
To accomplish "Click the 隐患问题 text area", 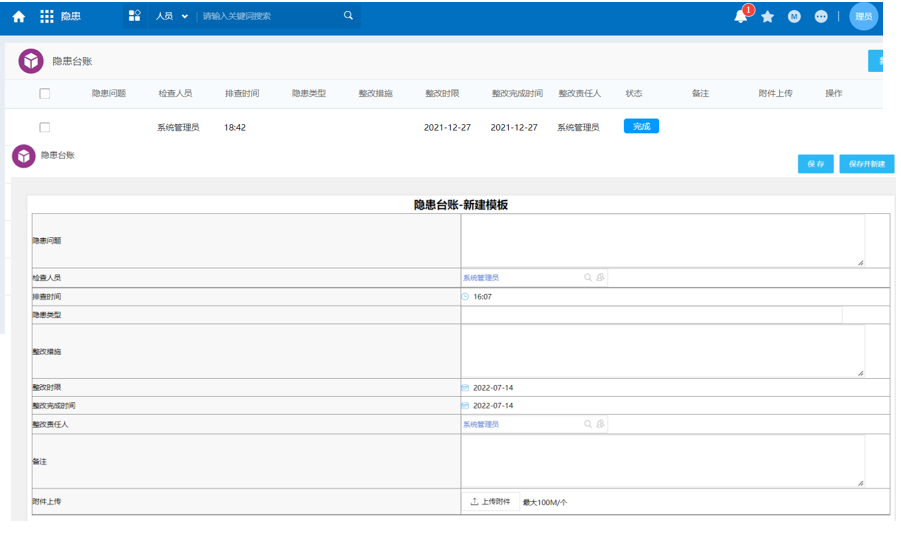I will [663, 240].
